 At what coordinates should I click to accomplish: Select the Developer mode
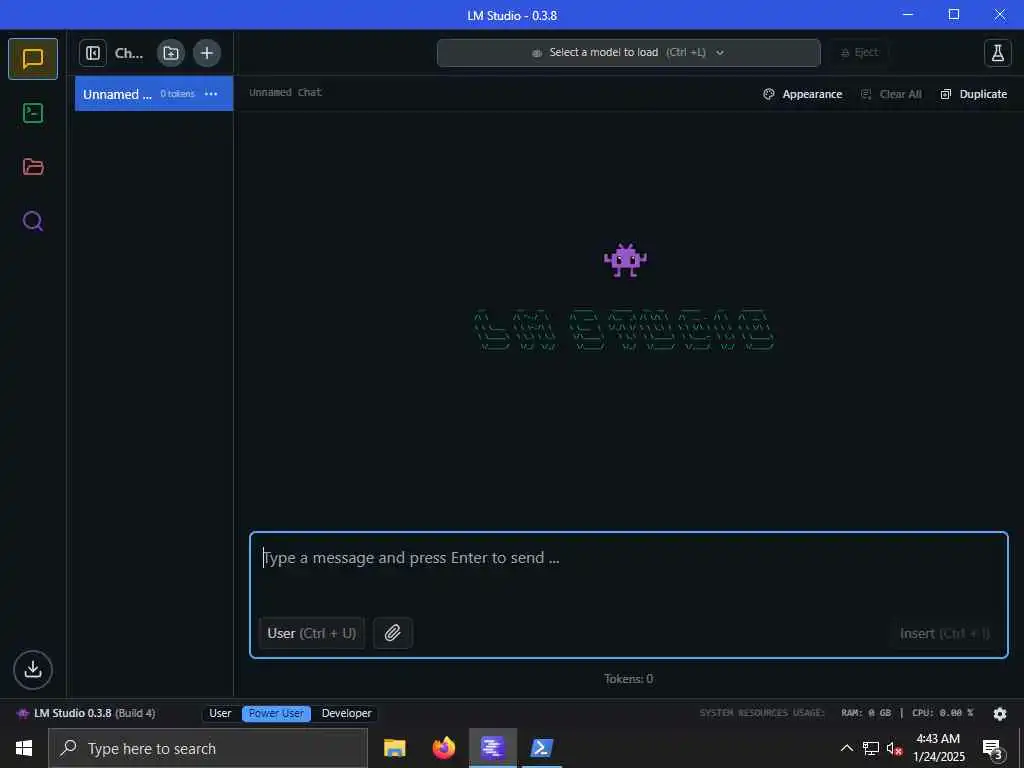click(x=346, y=713)
